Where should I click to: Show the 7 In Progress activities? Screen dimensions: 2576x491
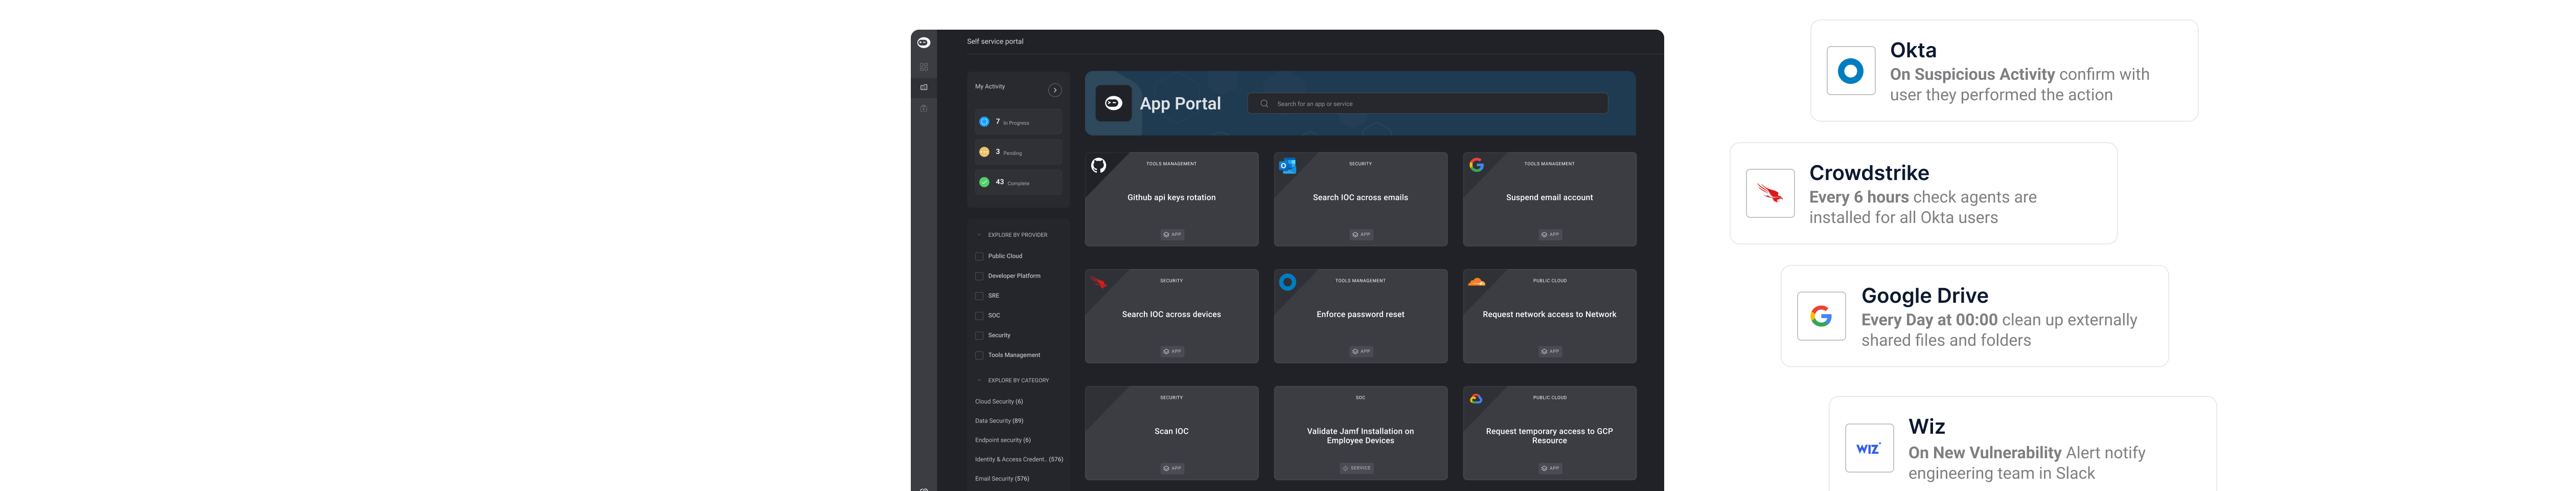(1018, 122)
